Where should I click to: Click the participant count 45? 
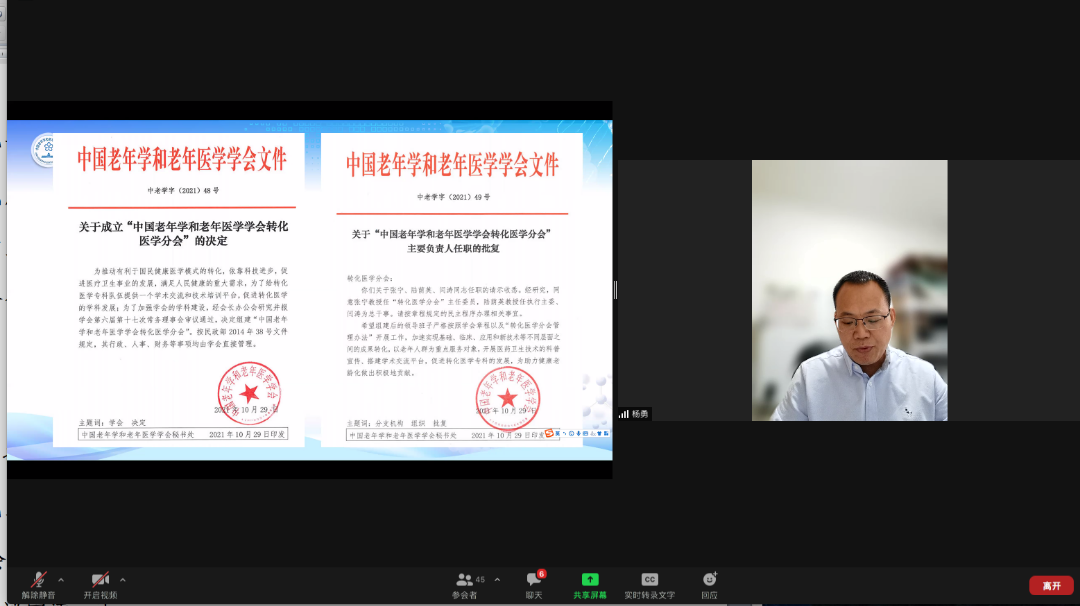[x=480, y=580]
